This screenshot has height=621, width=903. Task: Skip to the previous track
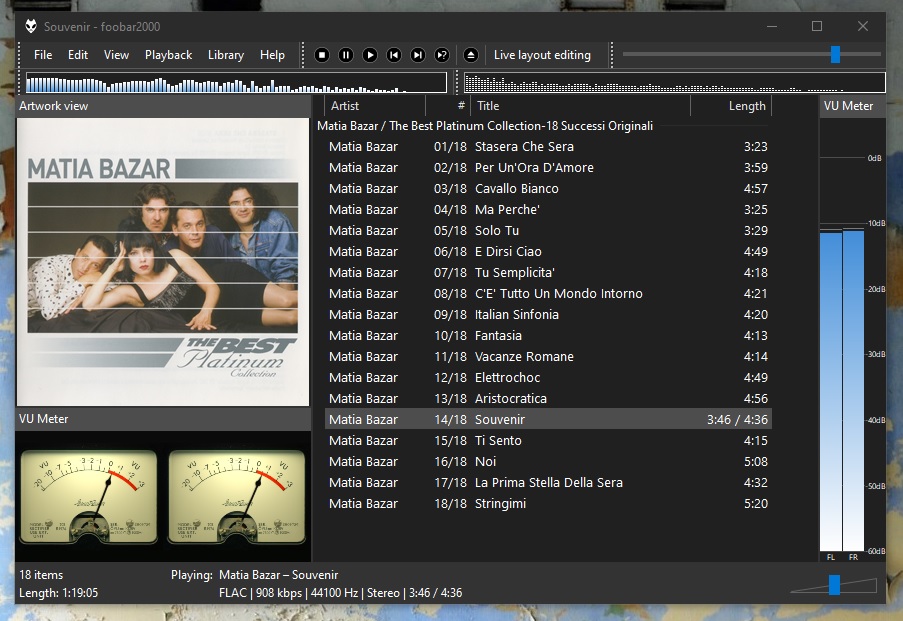[x=394, y=55]
